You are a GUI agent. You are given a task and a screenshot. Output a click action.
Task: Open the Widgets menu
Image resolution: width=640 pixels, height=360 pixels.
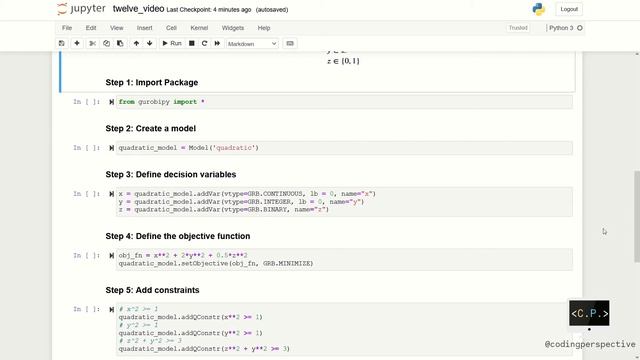(x=233, y=28)
